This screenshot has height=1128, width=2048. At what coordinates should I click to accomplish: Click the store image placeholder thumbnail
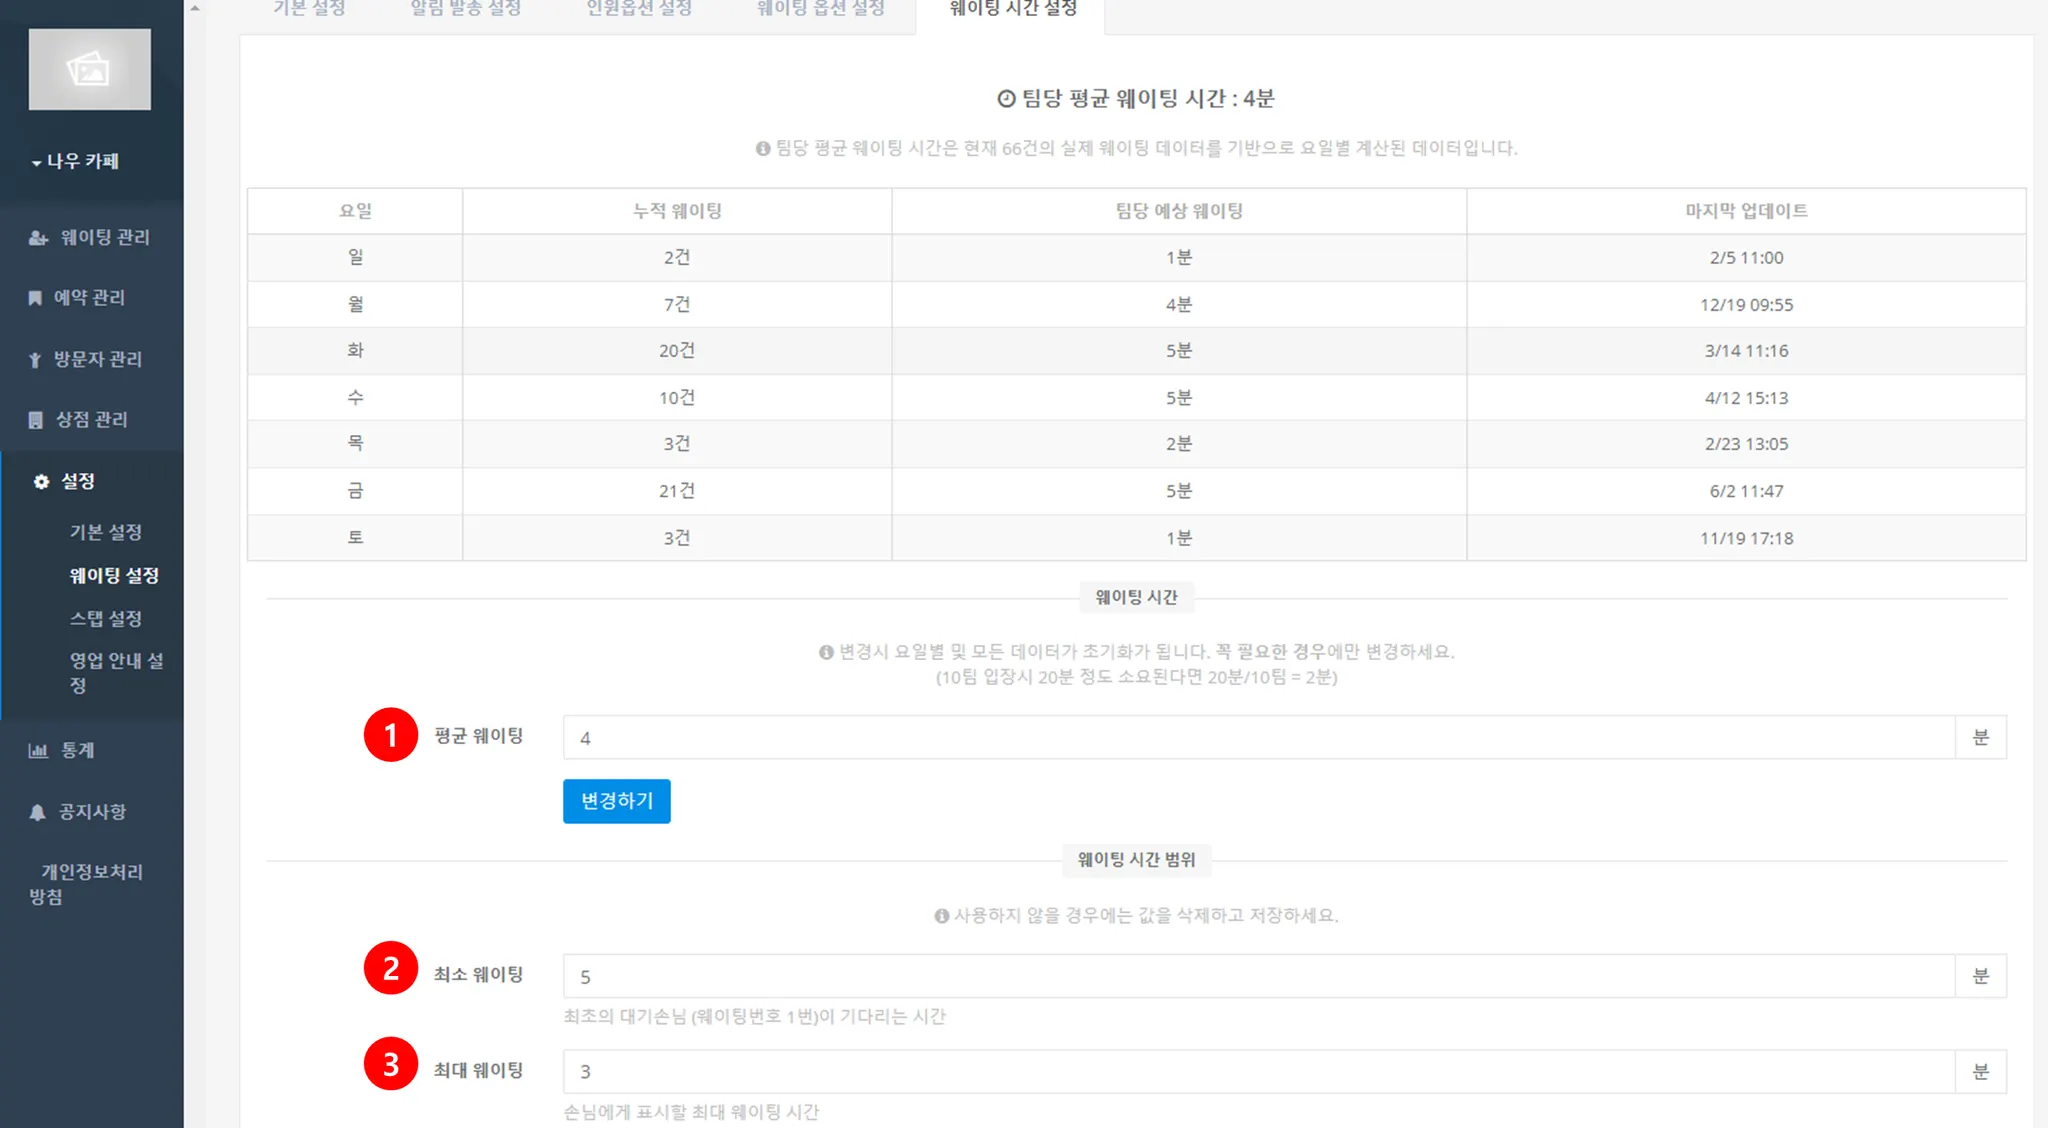pyautogui.click(x=90, y=69)
